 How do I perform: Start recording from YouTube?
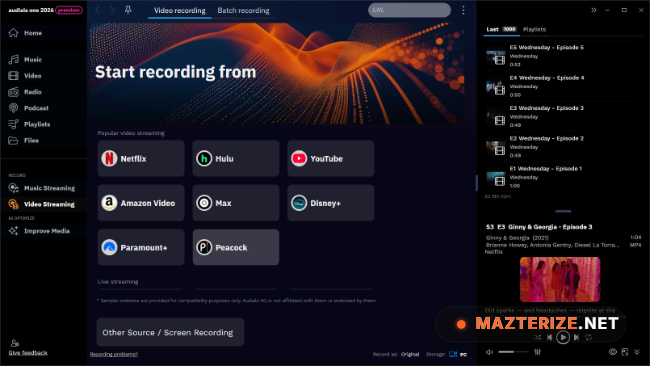[x=331, y=158]
